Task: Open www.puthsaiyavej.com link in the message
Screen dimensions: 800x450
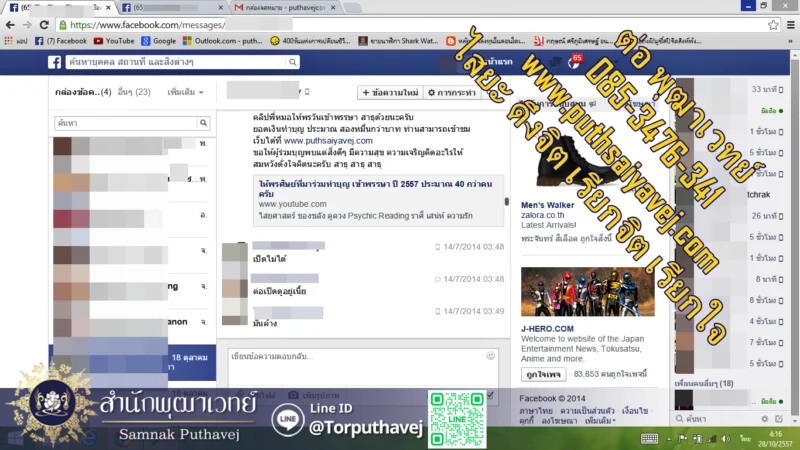Action: coord(328,141)
